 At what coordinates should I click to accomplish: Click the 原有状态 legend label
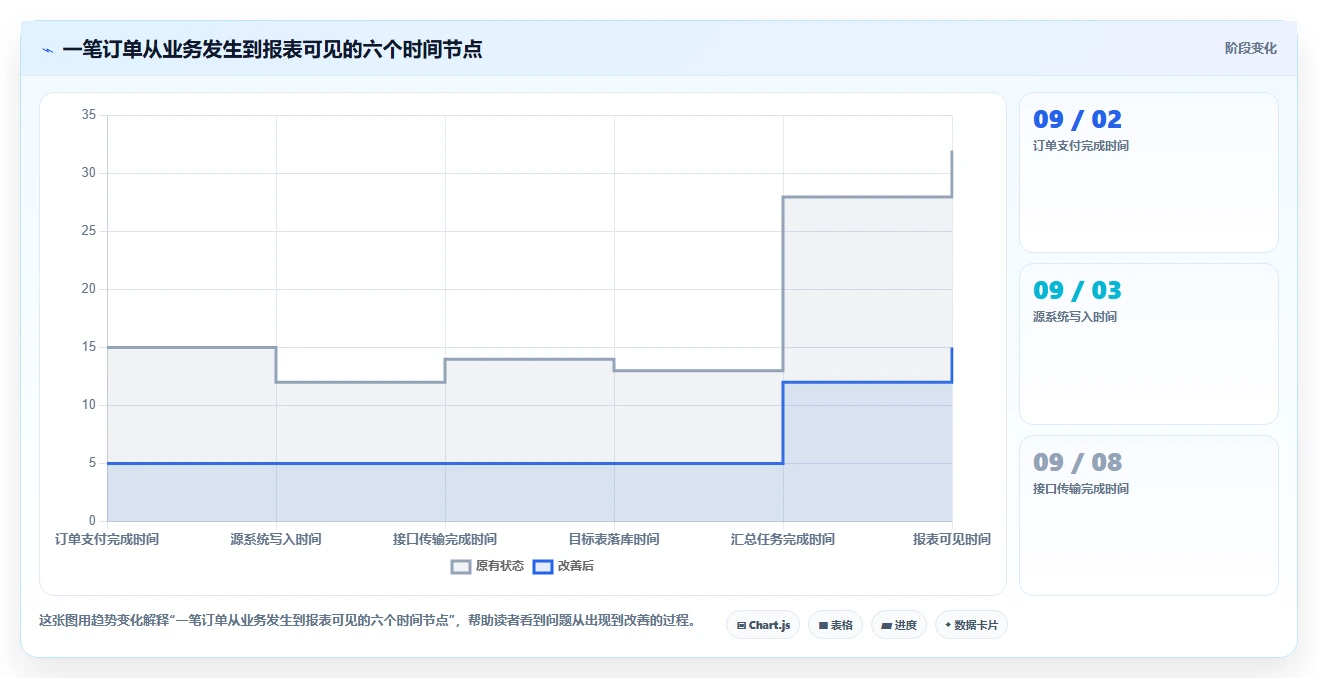[500, 566]
